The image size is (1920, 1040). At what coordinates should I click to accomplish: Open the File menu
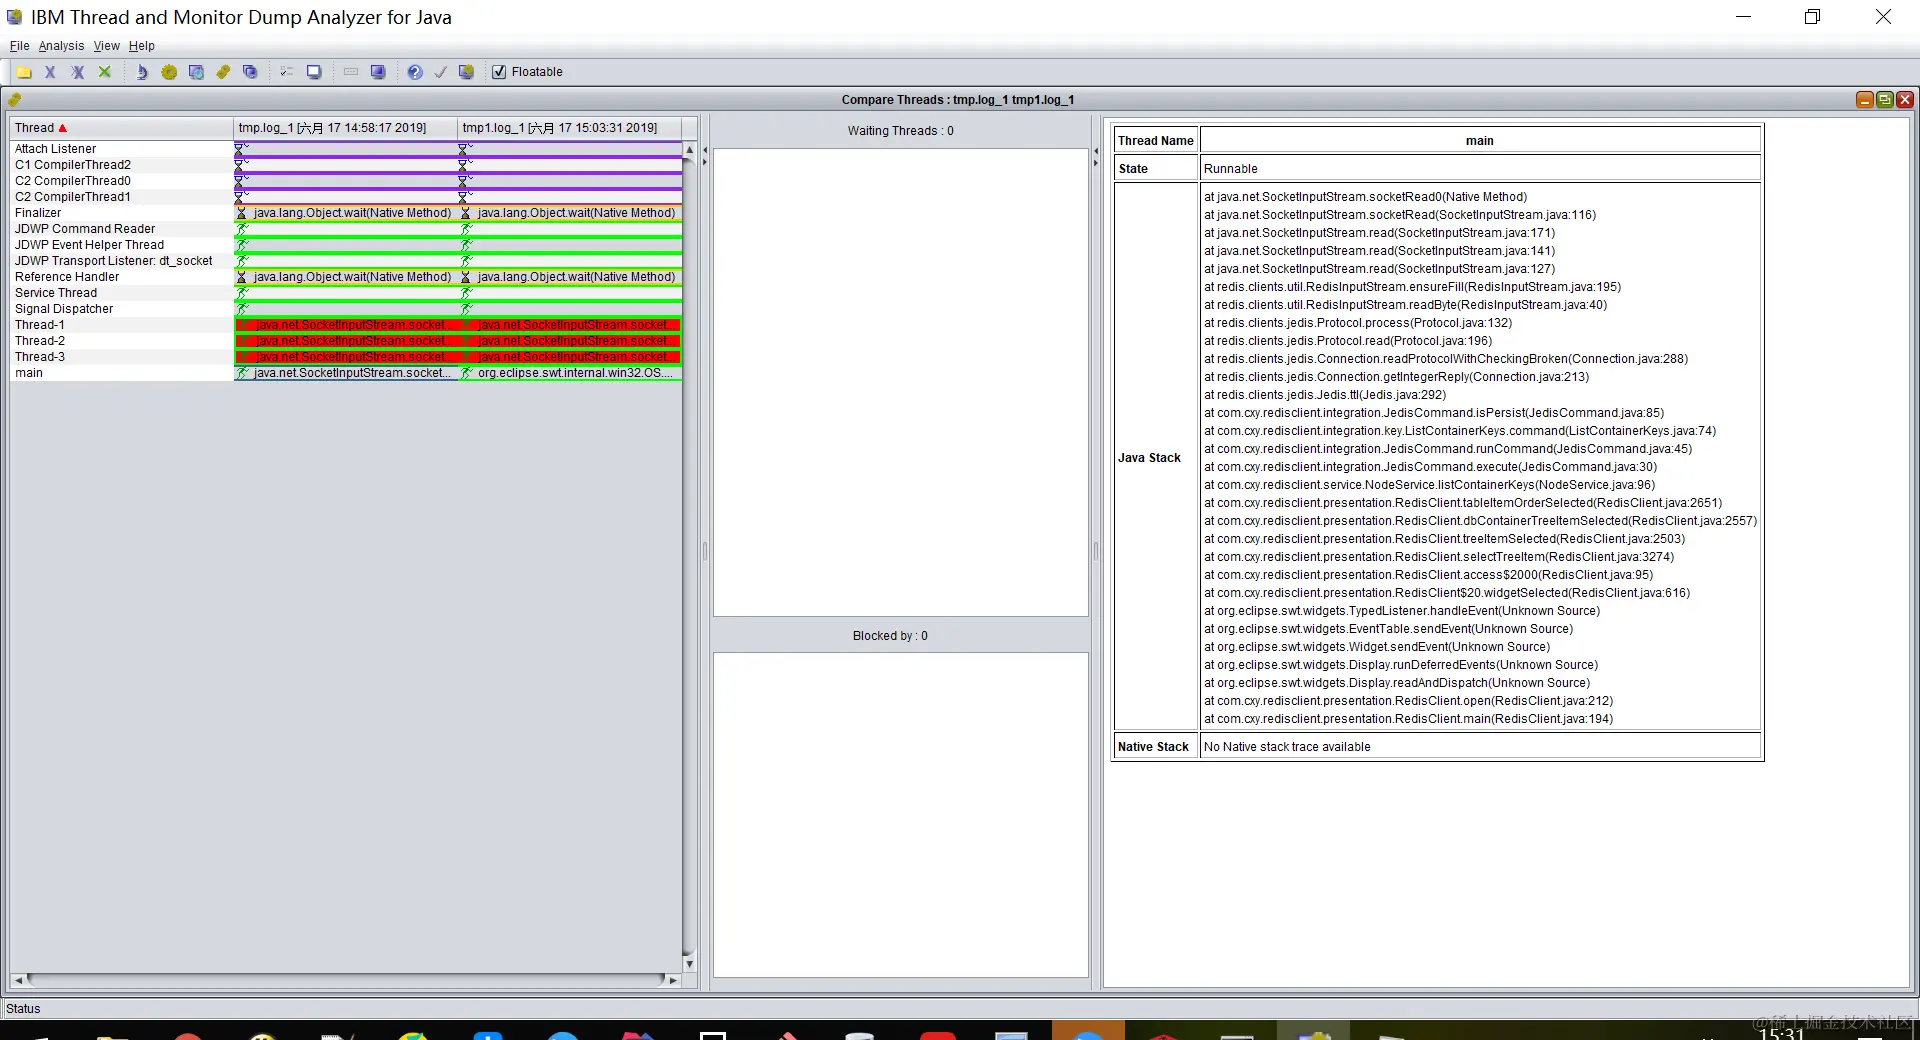[x=20, y=46]
